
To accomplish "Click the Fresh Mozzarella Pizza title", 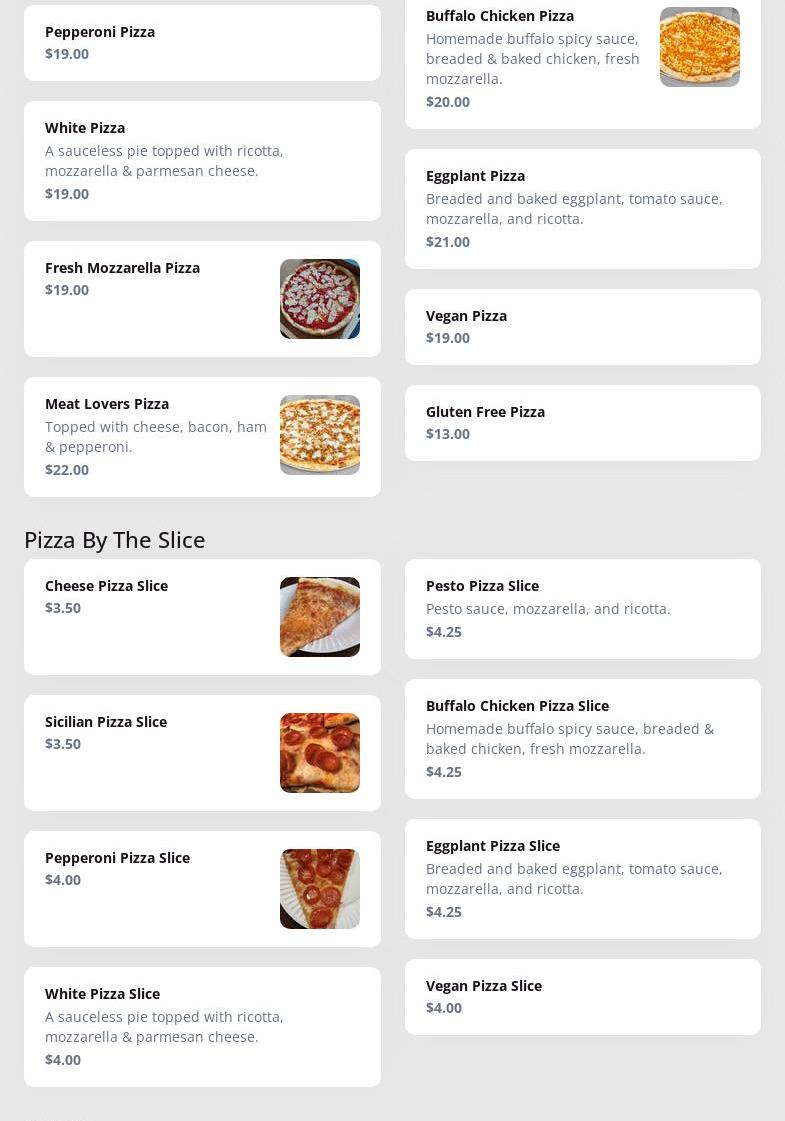I will pos(122,268).
